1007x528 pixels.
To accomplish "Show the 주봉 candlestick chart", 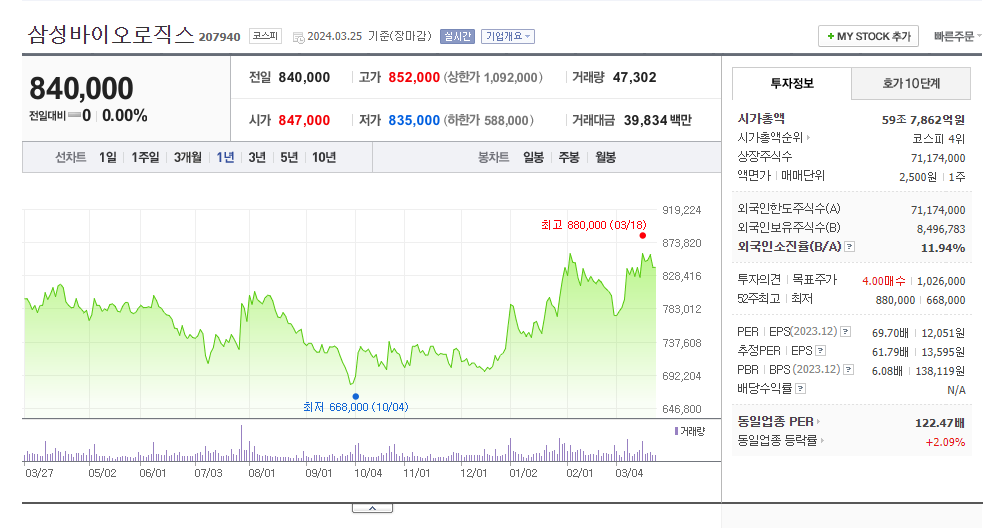I will [x=569, y=157].
